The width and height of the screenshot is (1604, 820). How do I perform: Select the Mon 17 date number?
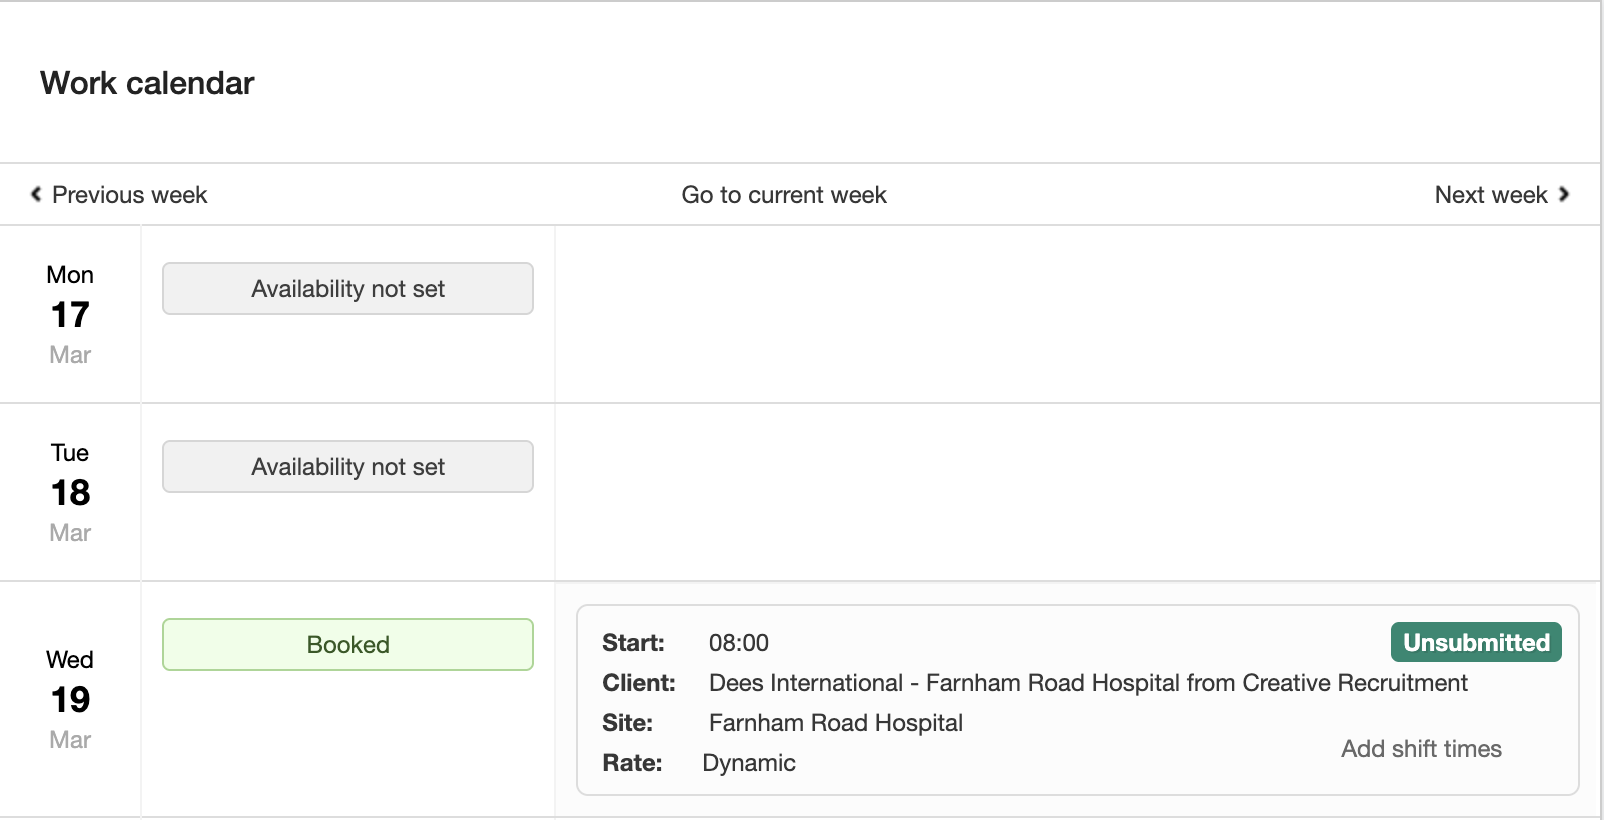[x=70, y=315]
